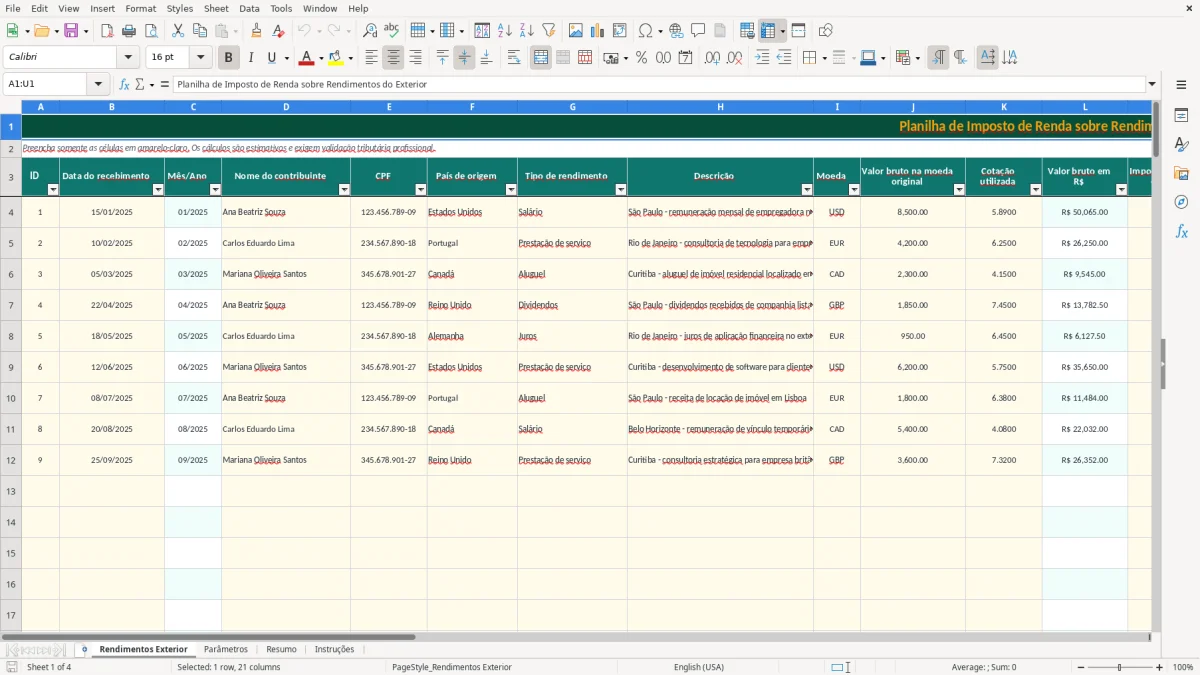This screenshot has width=1200, height=675.
Task: Copy the selection
Action: tap(200, 31)
